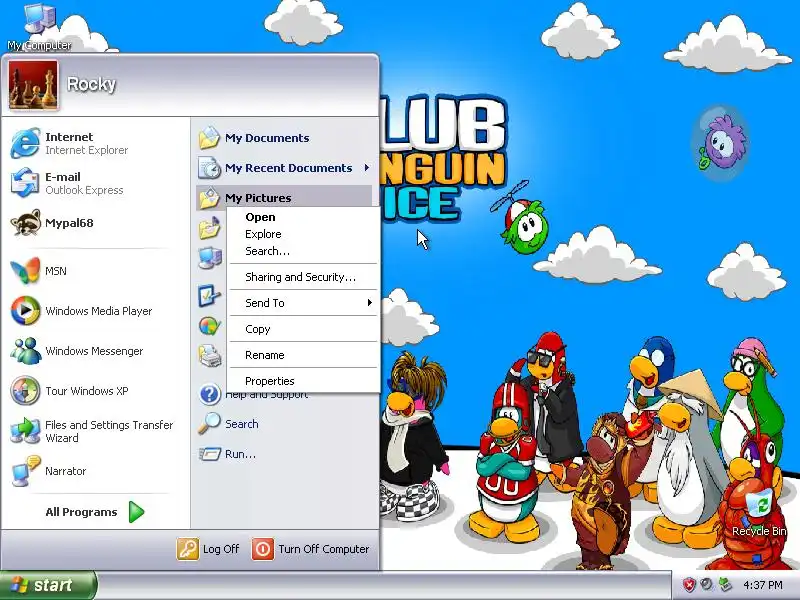
Task: Click the Search magnifying glass icon
Action: click(x=209, y=423)
